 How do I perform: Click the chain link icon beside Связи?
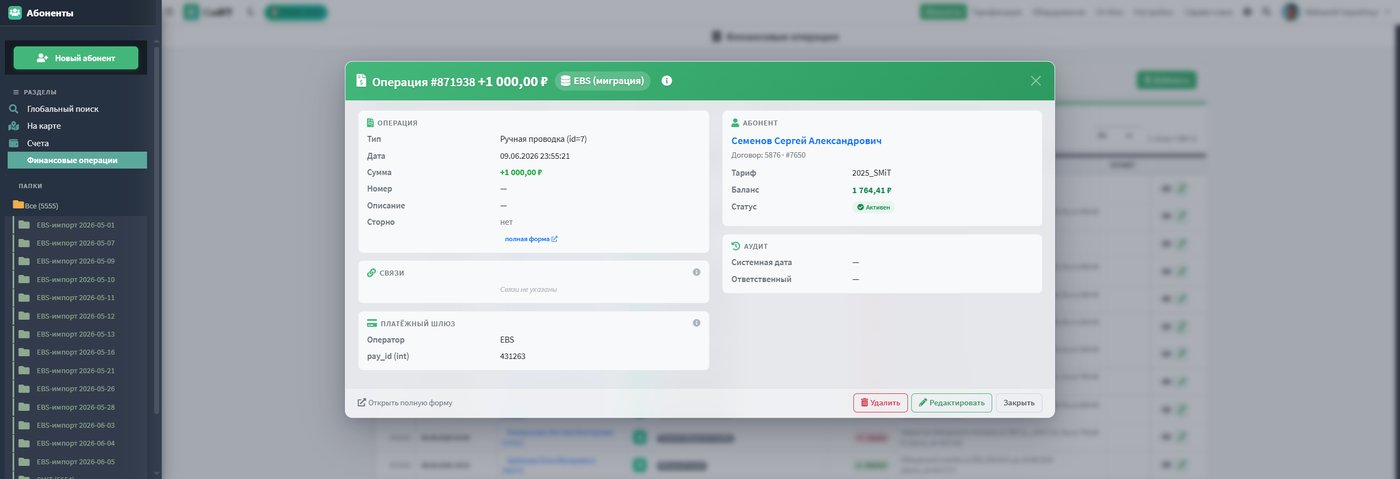[x=371, y=272]
